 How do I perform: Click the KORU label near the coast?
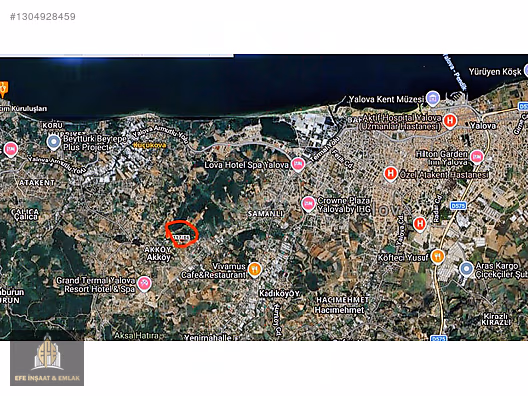click(x=53, y=125)
